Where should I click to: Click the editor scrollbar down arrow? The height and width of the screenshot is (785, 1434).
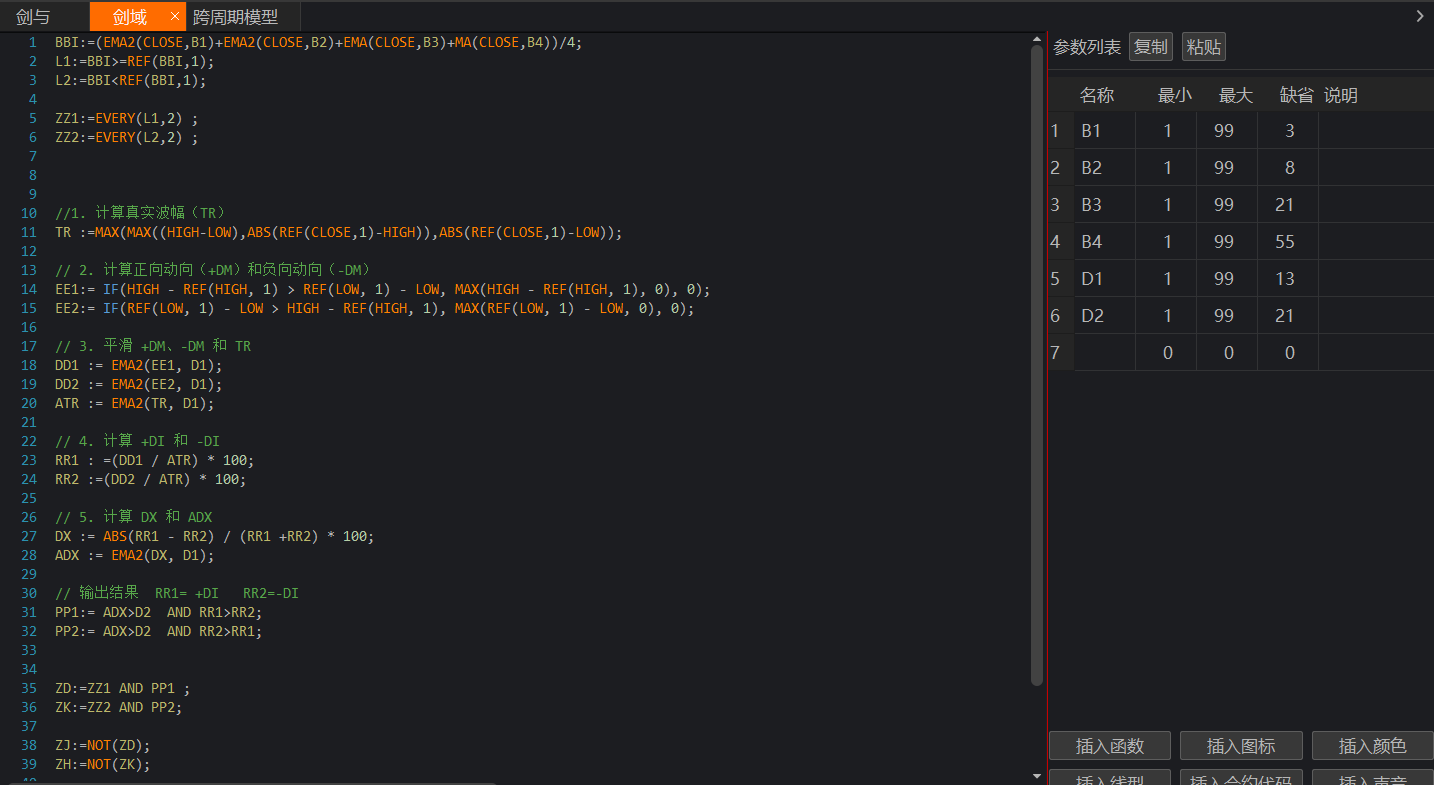[x=1036, y=775]
